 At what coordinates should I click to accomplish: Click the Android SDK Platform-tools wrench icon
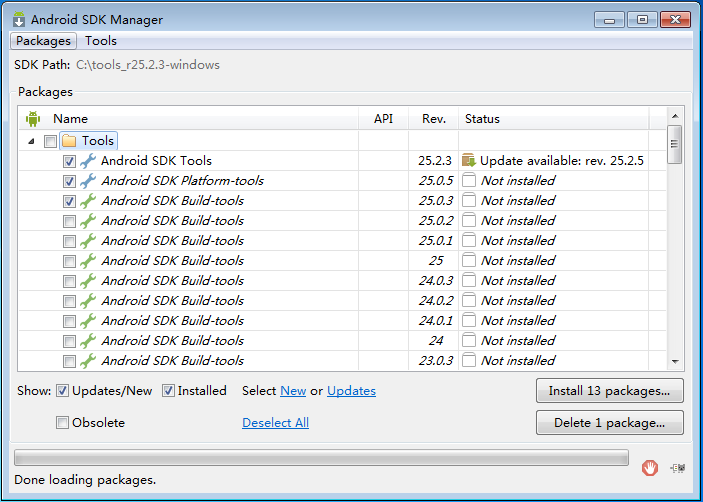point(88,181)
